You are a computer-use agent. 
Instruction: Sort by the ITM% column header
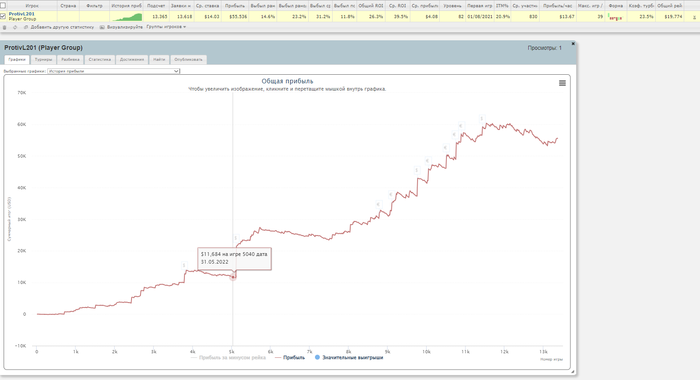point(502,6)
